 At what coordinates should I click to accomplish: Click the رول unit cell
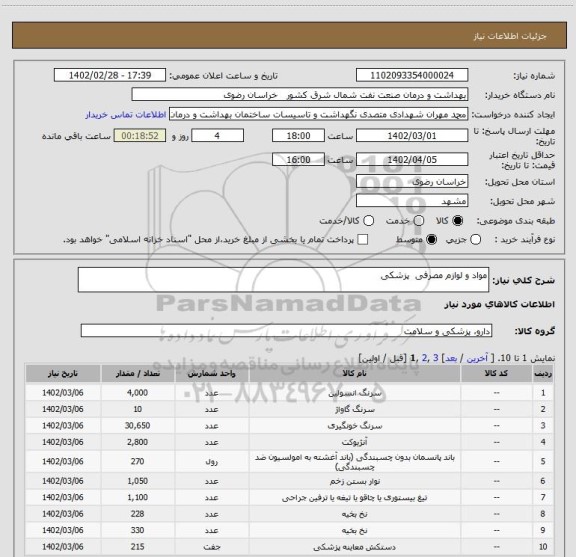click(x=212, y=461)
